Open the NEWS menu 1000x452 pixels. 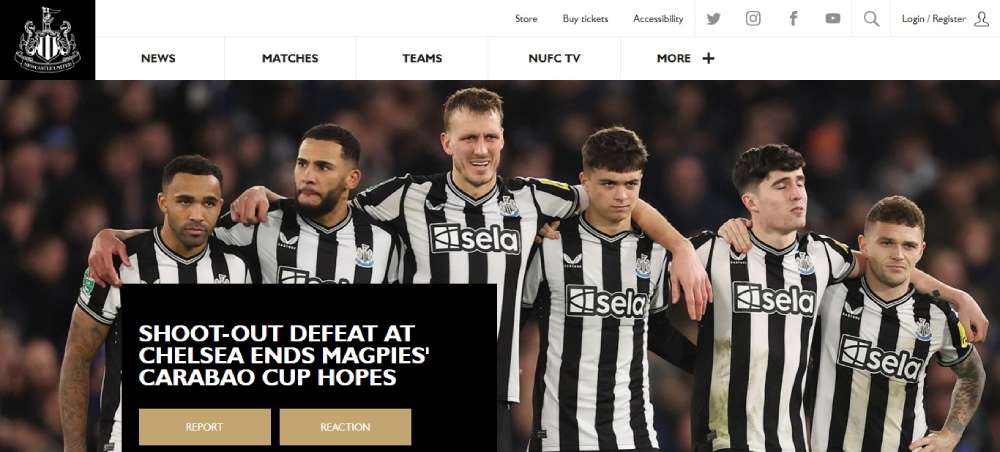pyautogui.click(x=158, y=58)
